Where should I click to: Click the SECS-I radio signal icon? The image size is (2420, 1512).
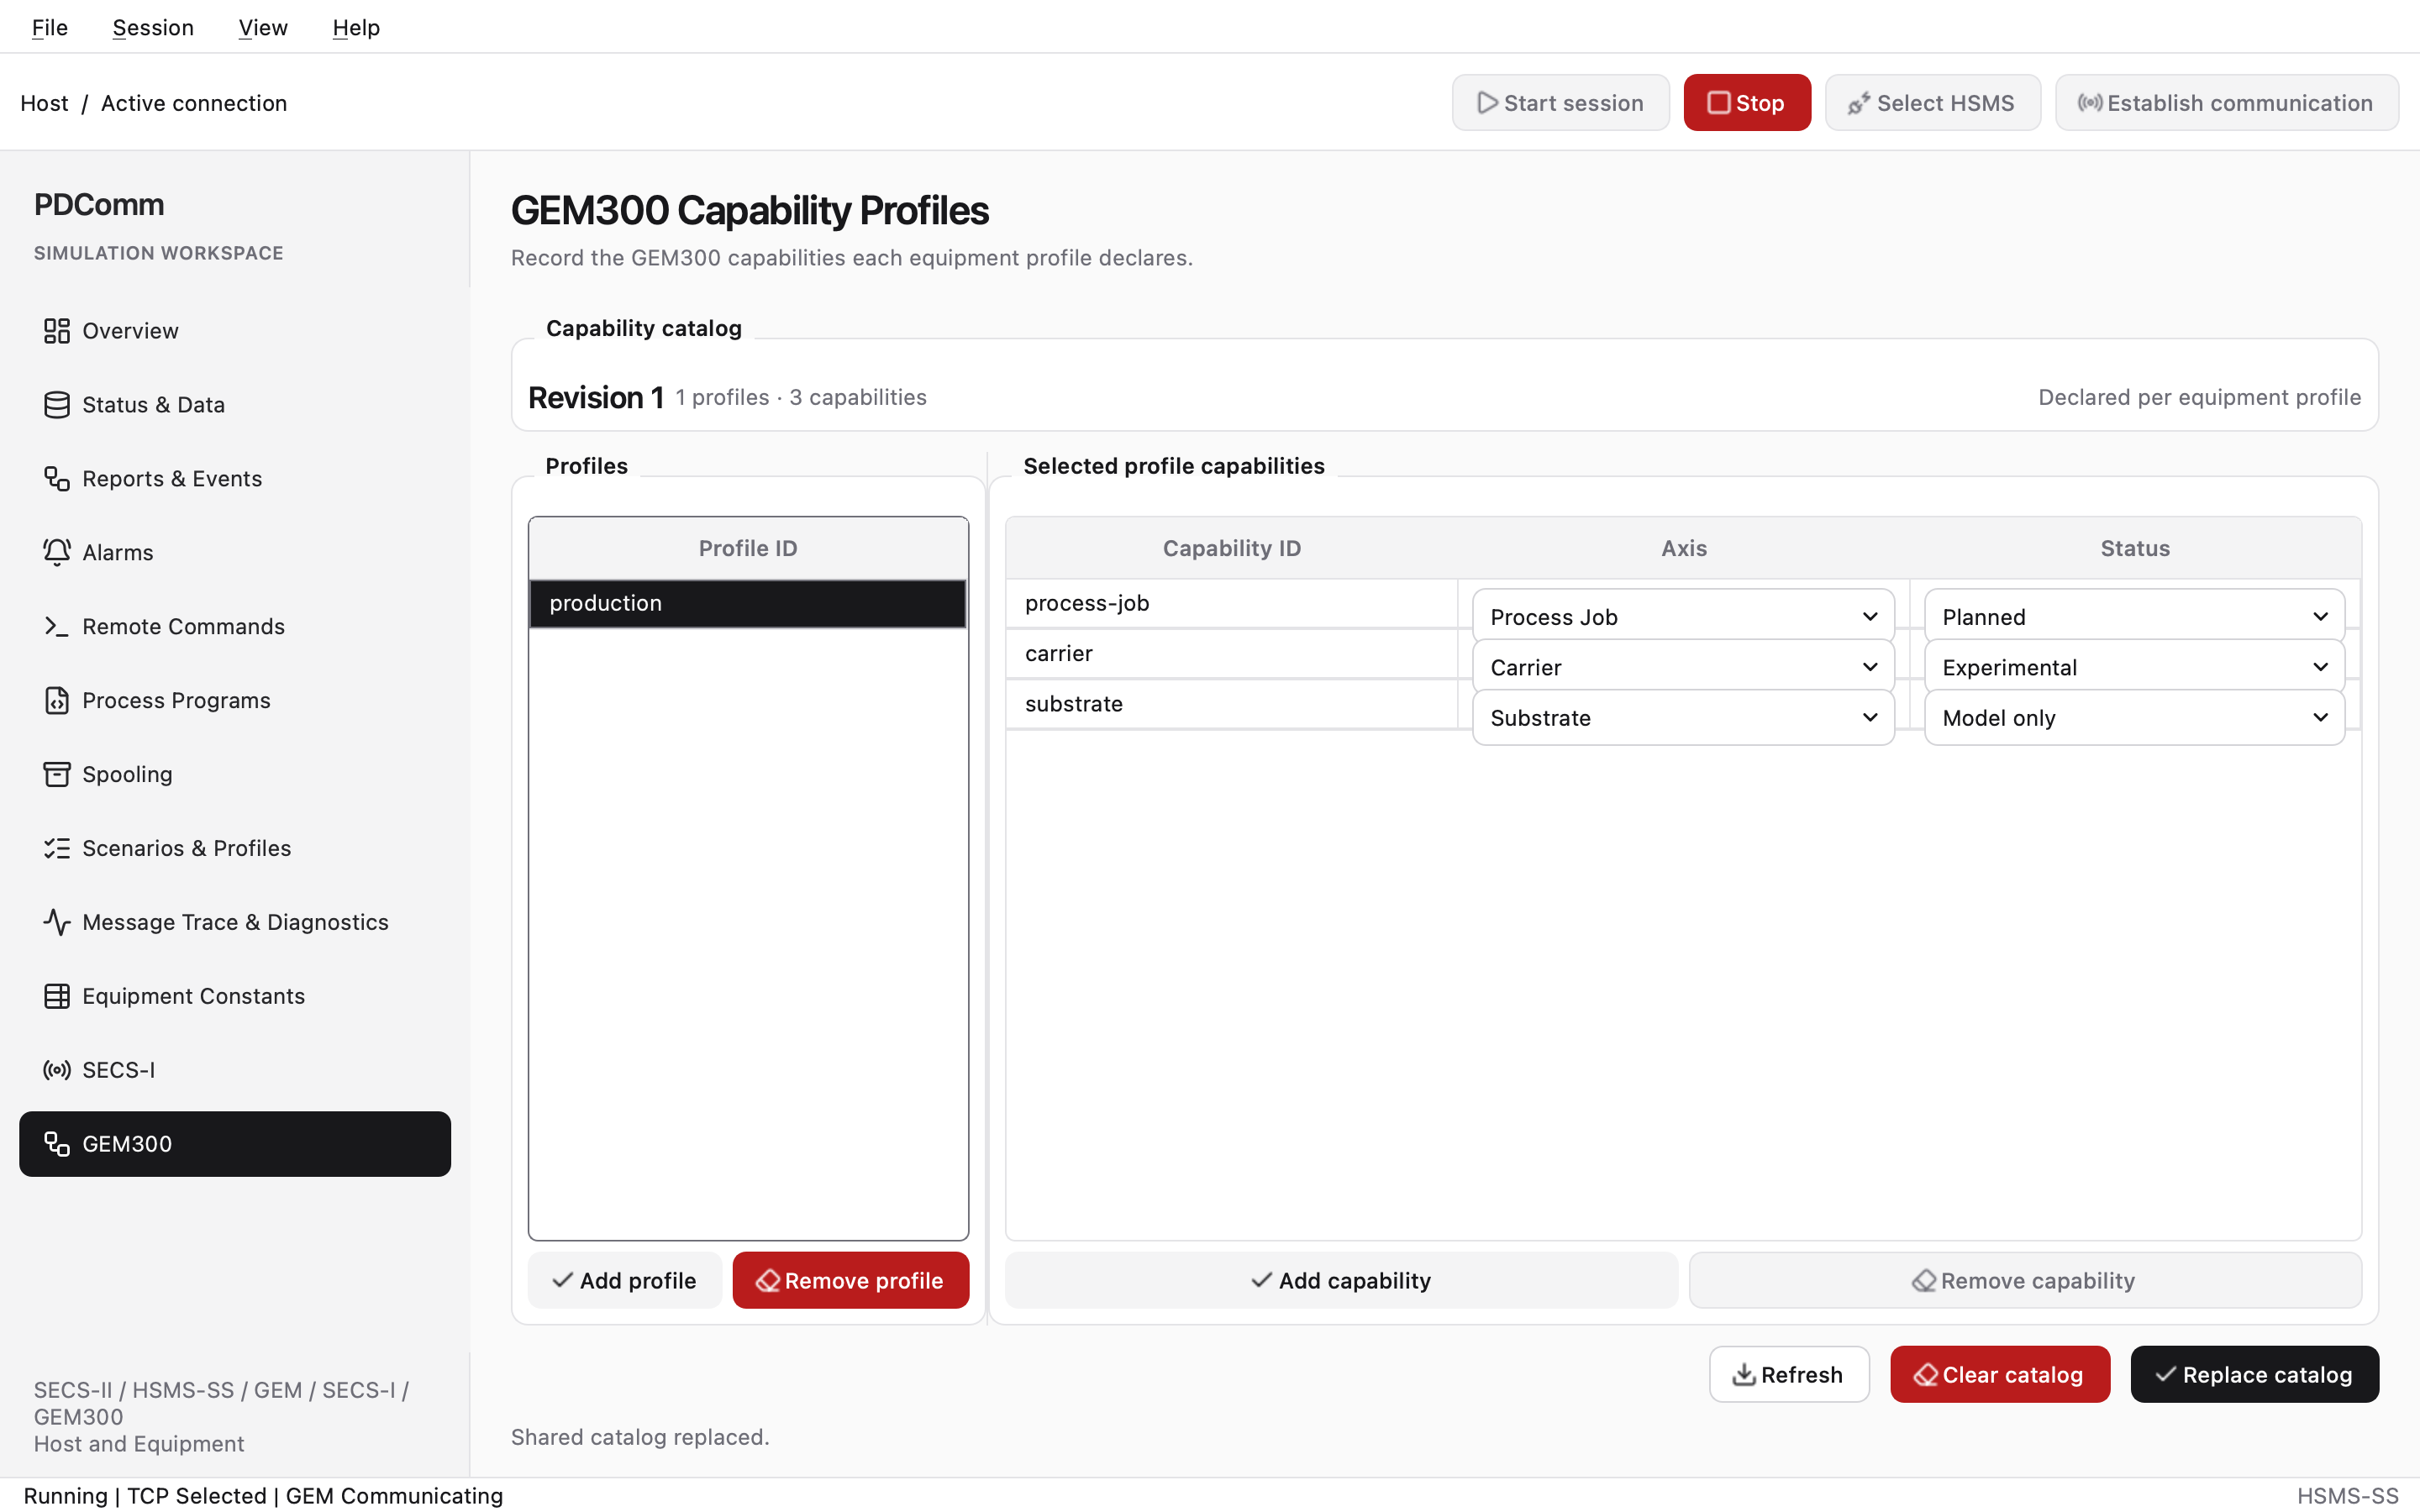click(x=57, y=1071)
